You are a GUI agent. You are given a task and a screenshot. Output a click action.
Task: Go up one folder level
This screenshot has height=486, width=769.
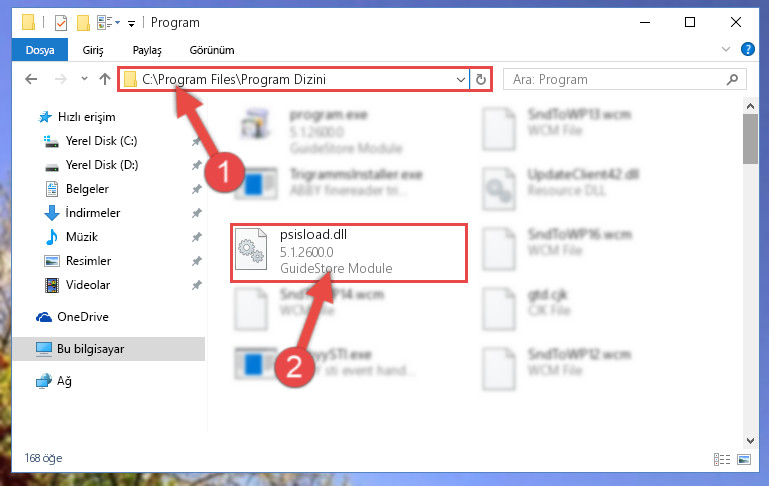point(104,79)
